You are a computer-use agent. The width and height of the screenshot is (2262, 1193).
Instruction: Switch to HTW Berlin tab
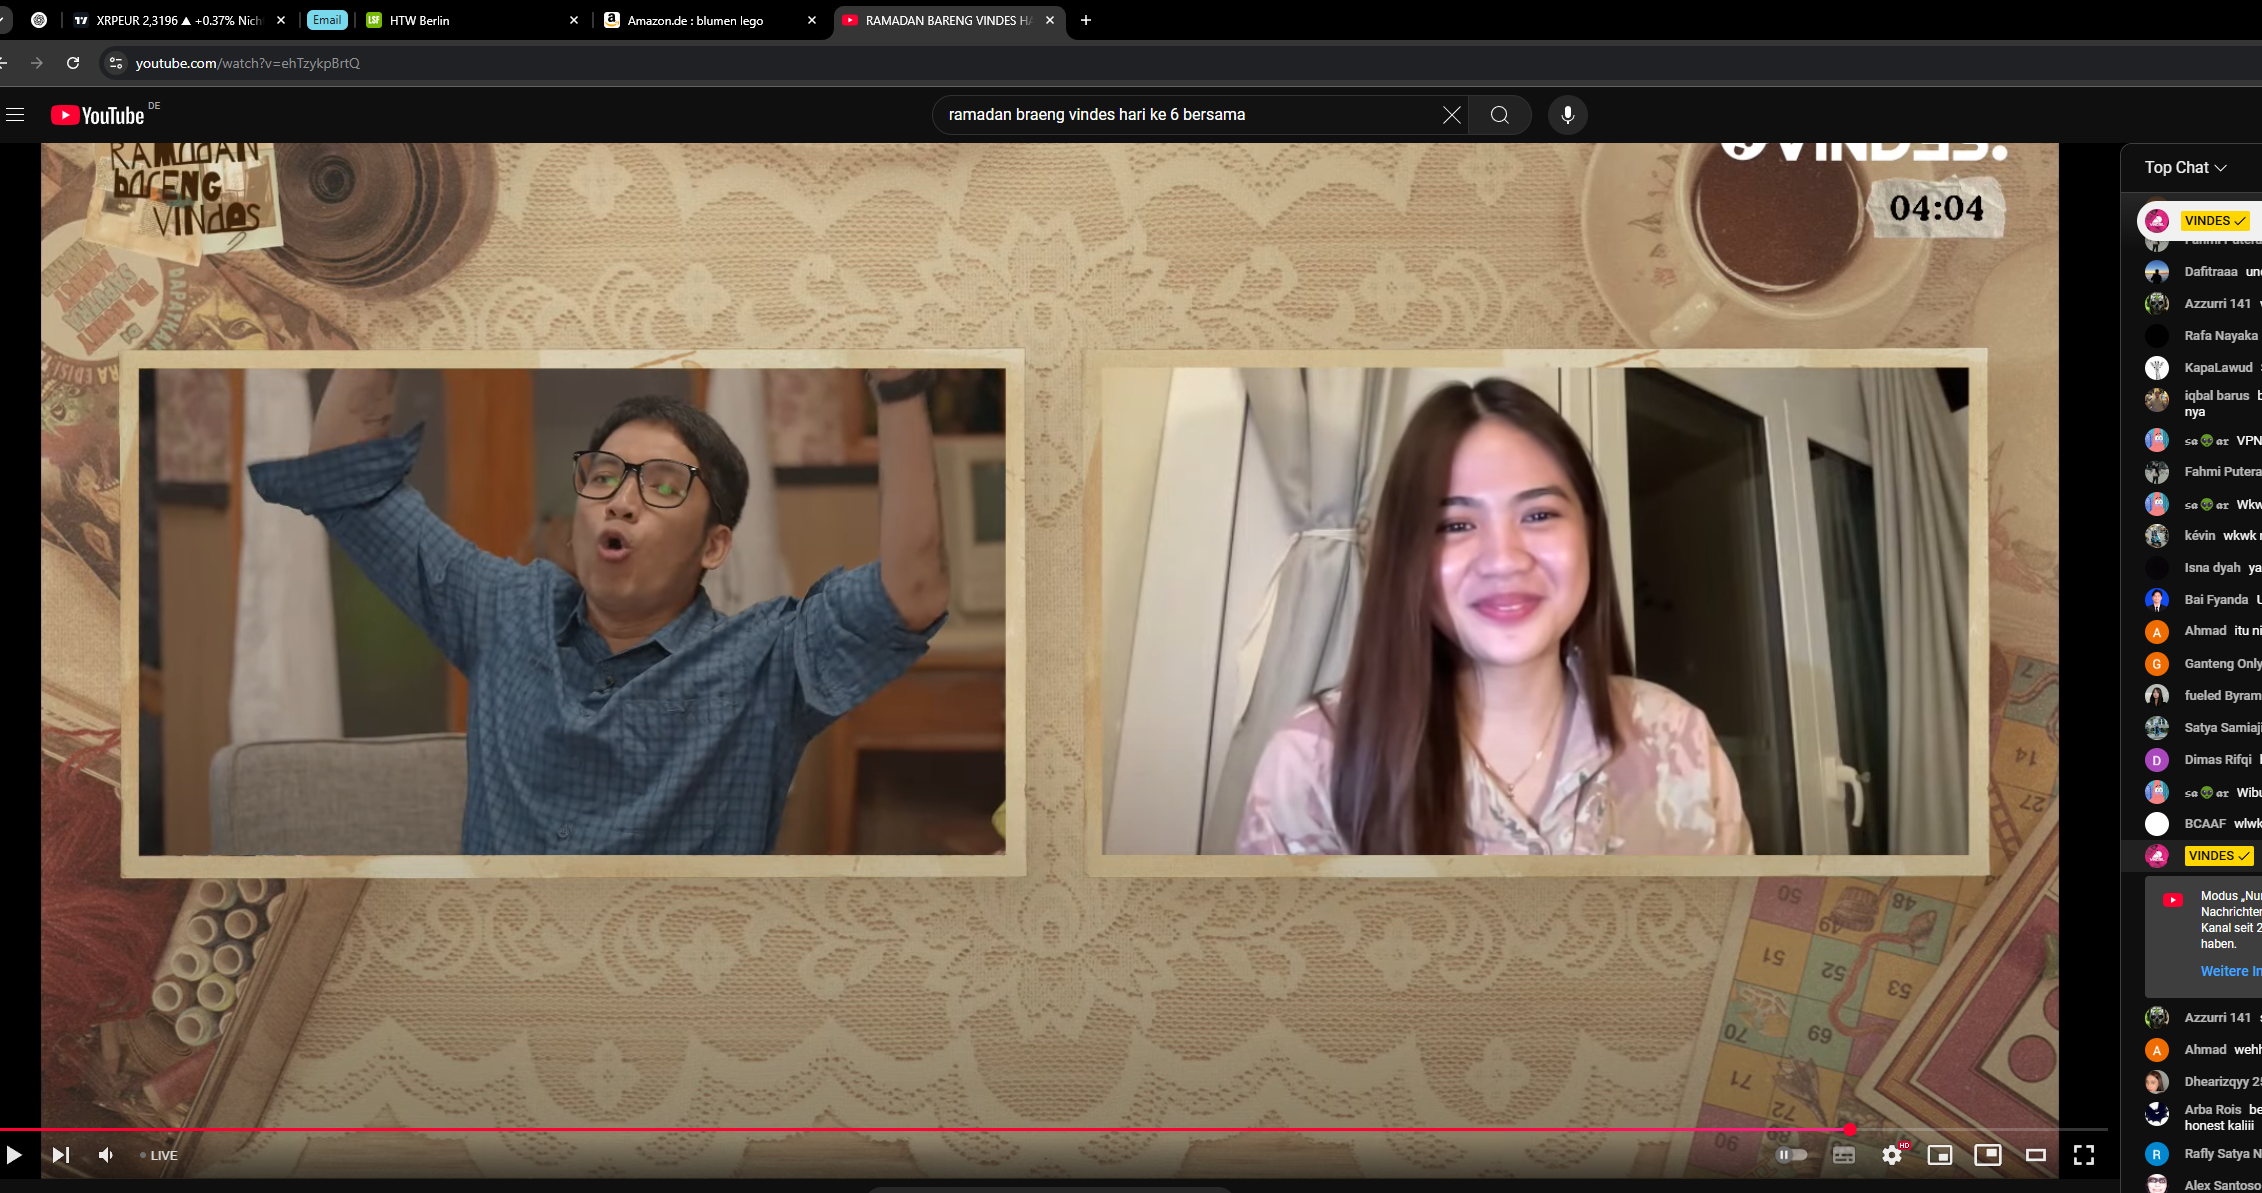[470, 20]
